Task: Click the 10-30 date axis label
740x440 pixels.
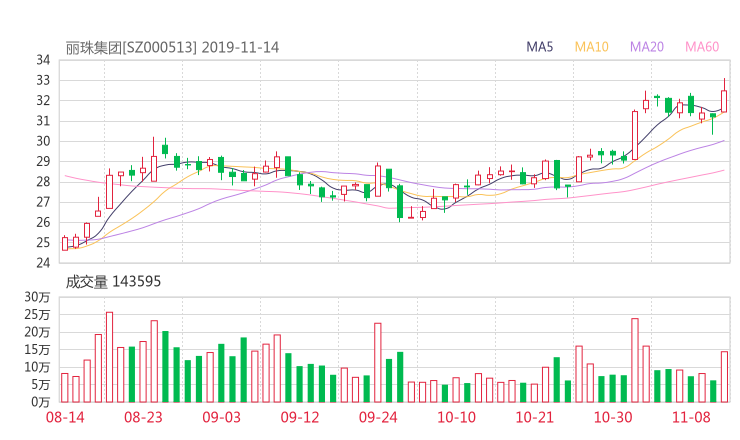Action: click(613, 417)
